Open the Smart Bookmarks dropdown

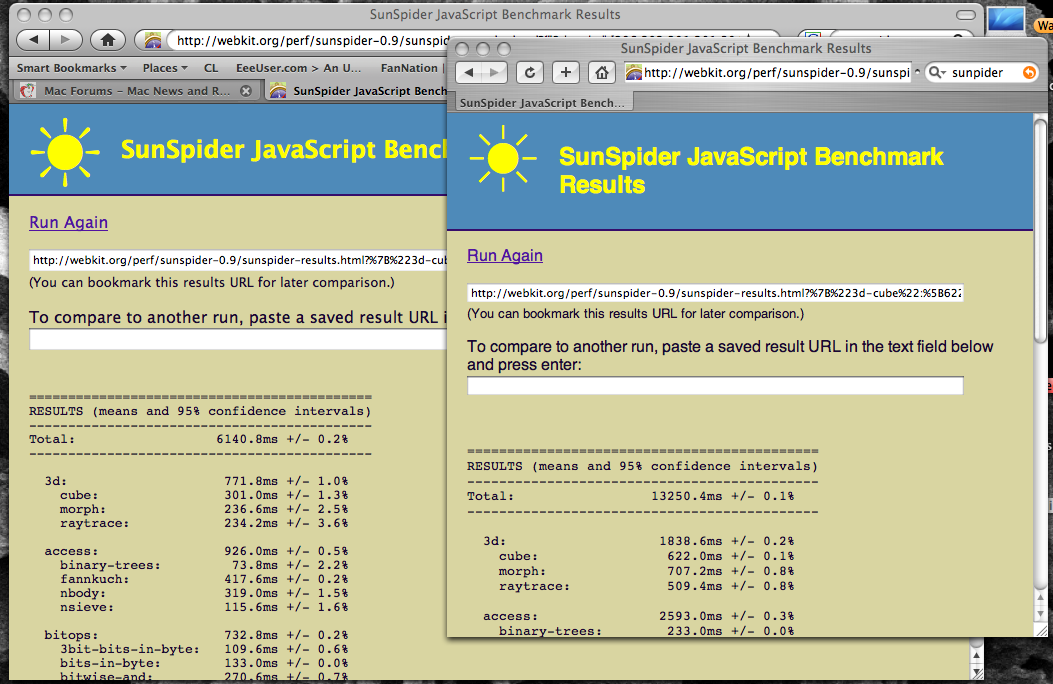(x=71, y=68)
